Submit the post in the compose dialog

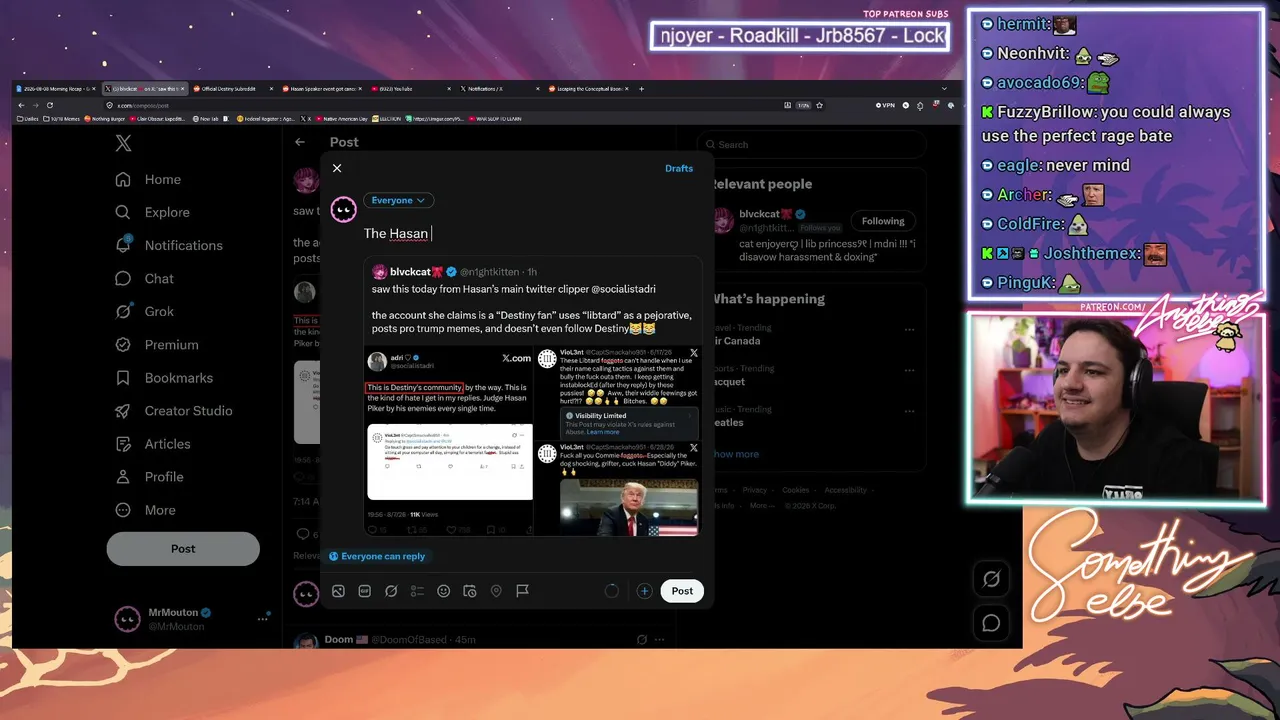click(x=682, y=591)
